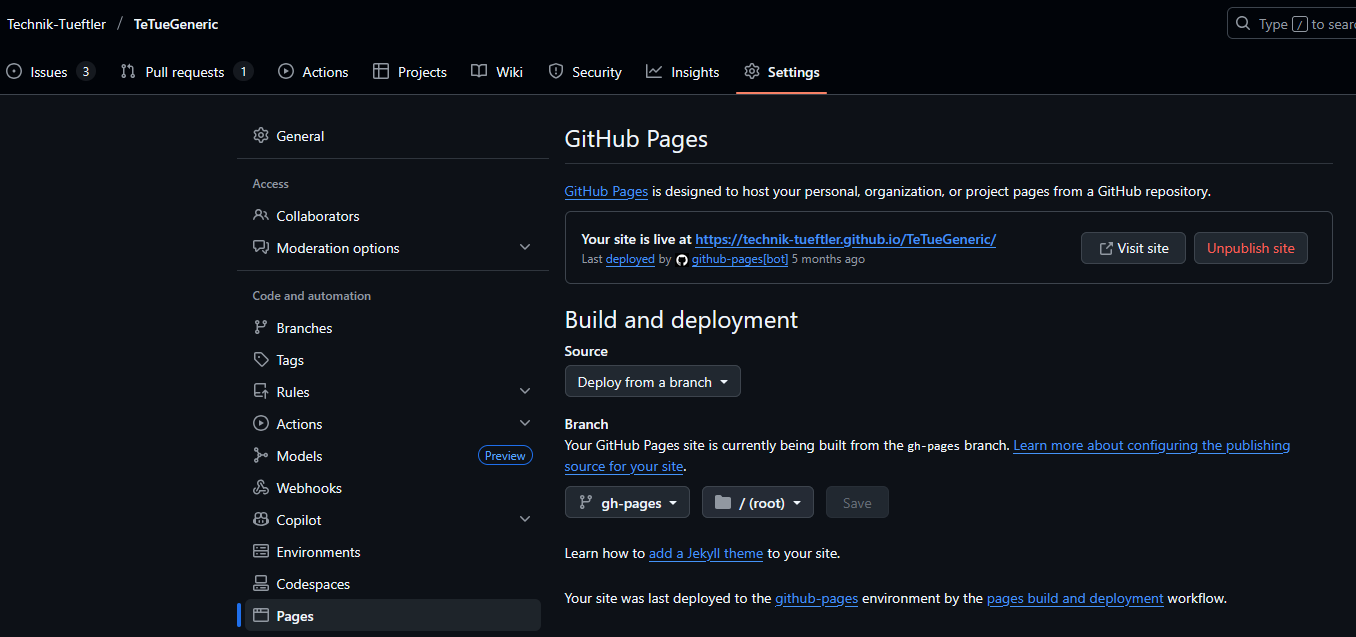
Task: Click the Webhooks icon
Action: point(261,488)
